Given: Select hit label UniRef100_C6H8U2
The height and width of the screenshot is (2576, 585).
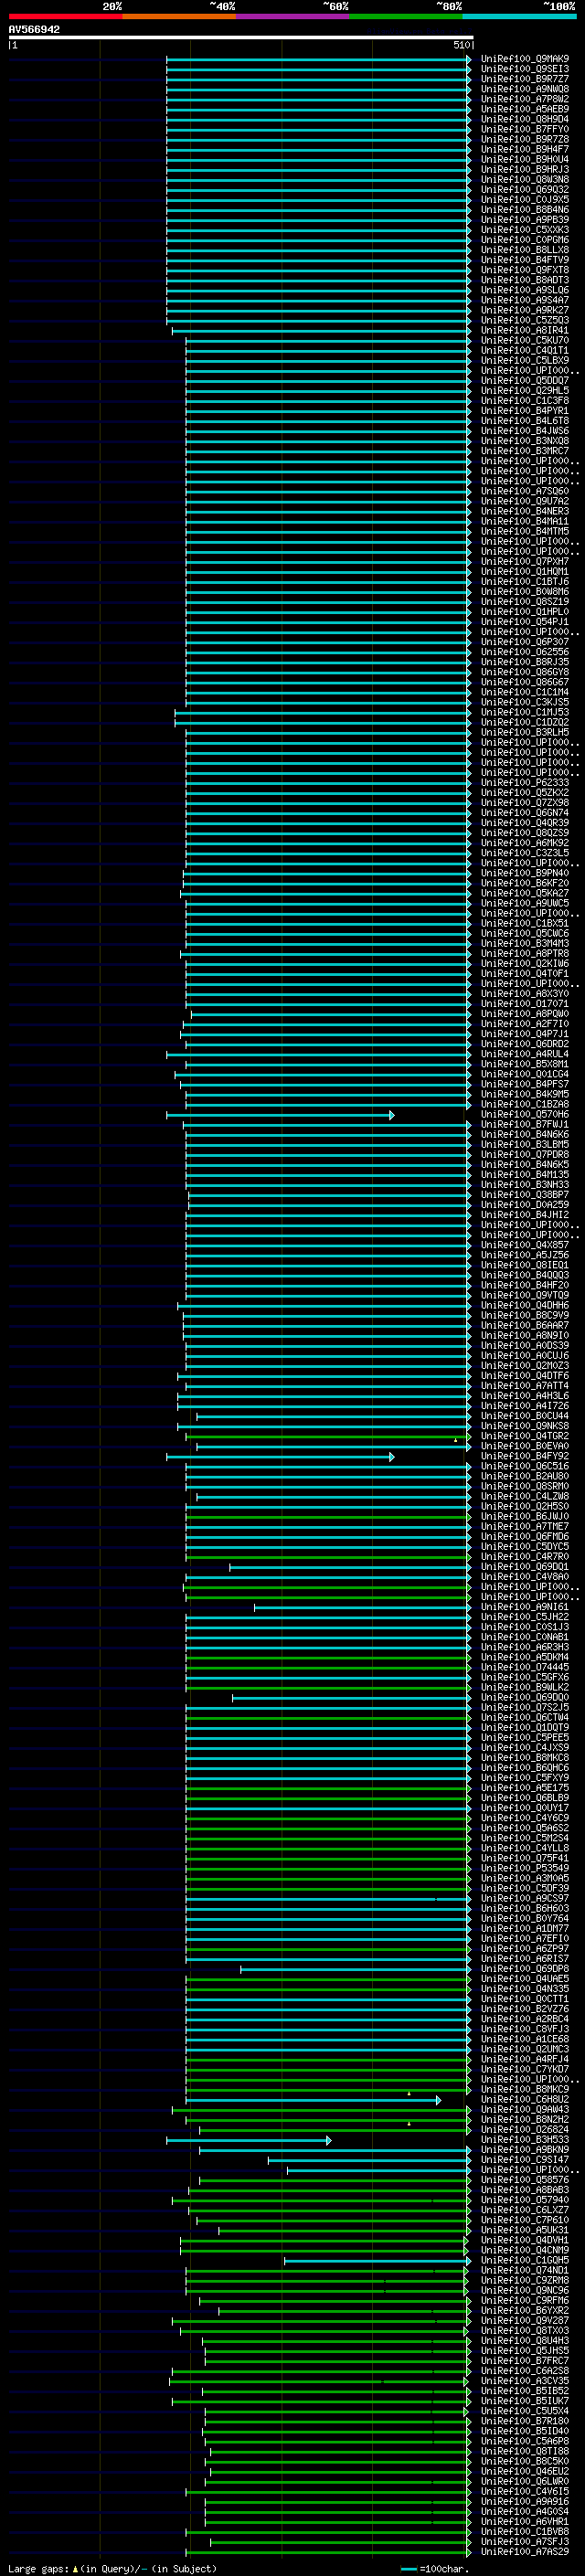Looking at the screenshot, I should click(x=524, y=2099).
